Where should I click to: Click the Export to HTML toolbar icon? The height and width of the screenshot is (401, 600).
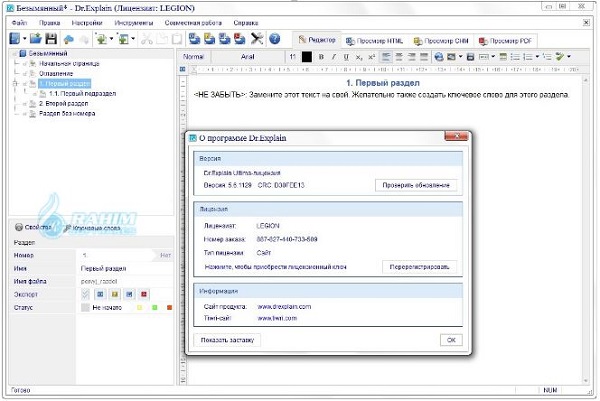coord(194,39)
